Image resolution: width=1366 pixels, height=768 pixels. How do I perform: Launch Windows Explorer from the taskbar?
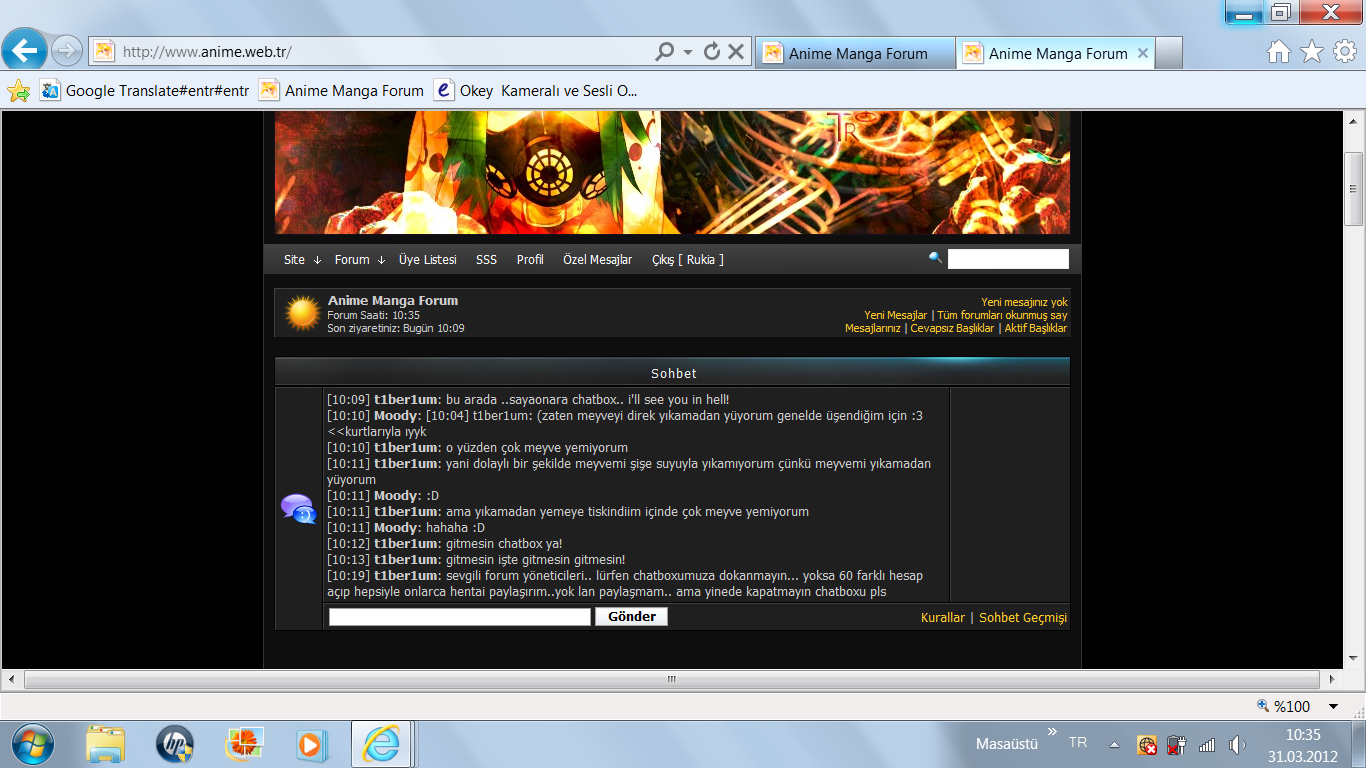point(105,744)
